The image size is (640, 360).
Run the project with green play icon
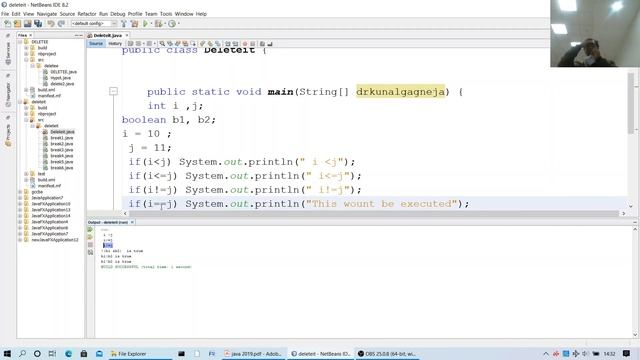tap(145, 24)
